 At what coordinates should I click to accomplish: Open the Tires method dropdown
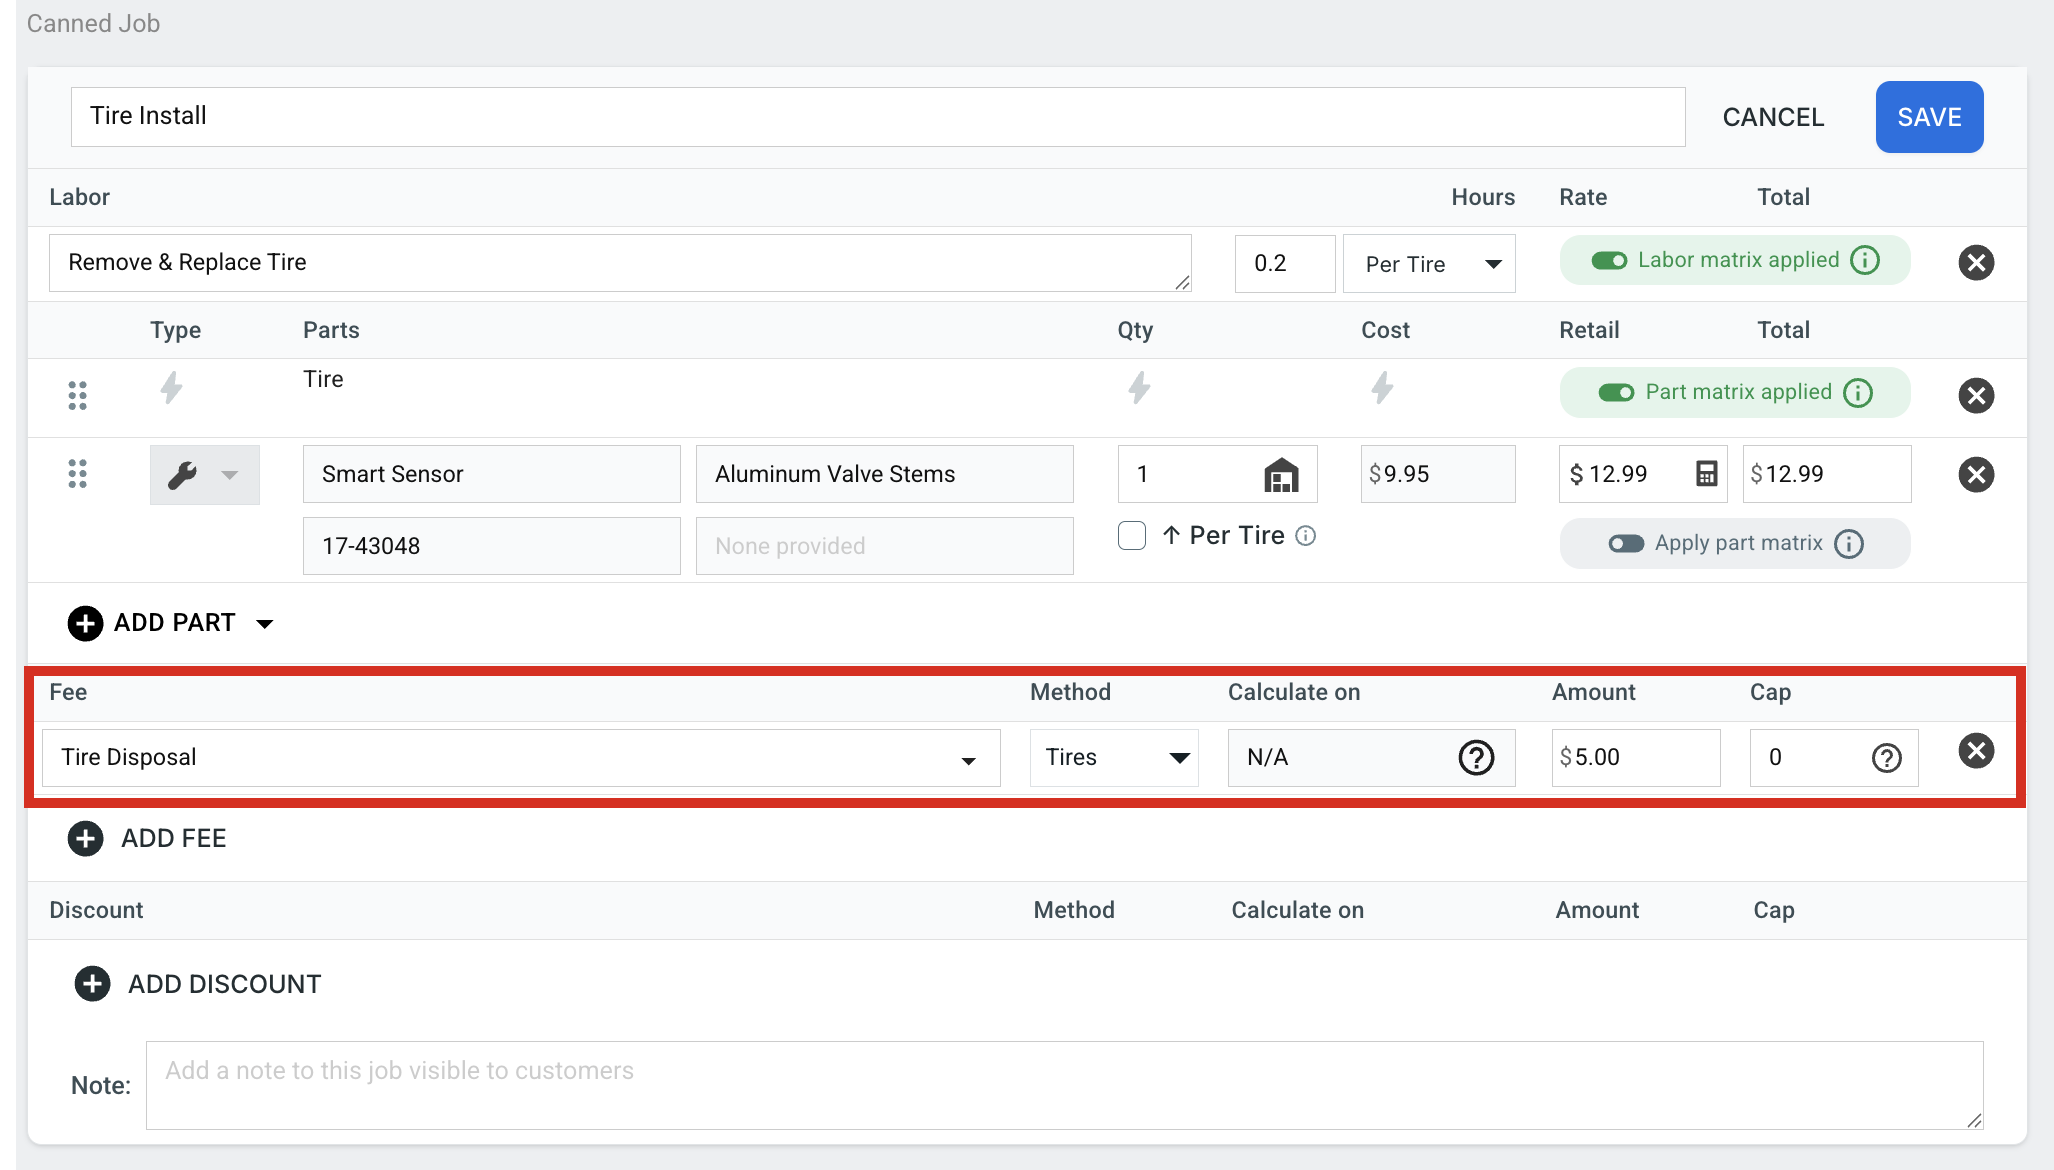[x=1114, y=758]
